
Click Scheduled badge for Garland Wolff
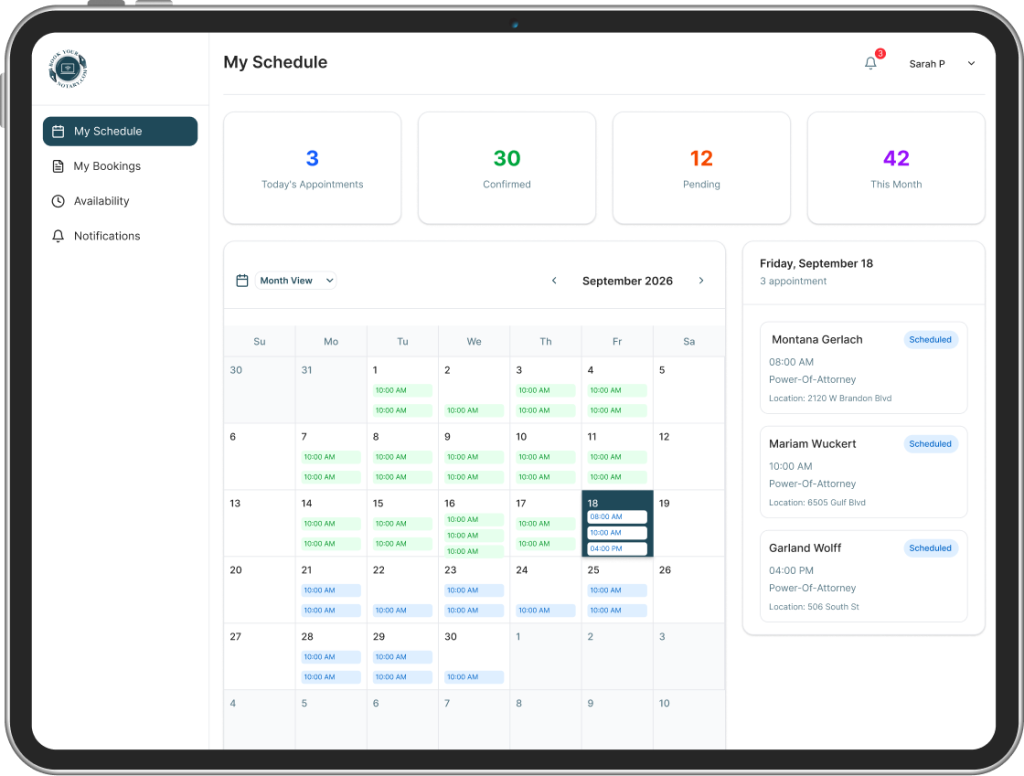tap(930, 548)
